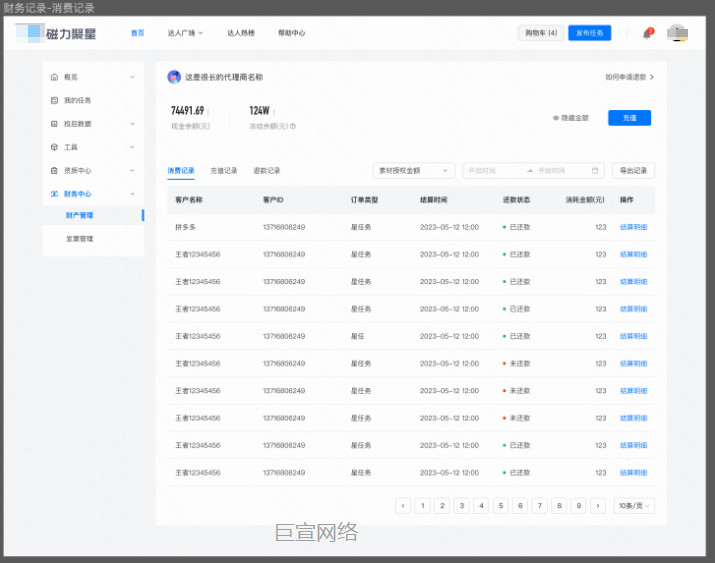Click the agent avatar beside 这是很长的代理商名称
715x563 pixels.
click(174, 77)
